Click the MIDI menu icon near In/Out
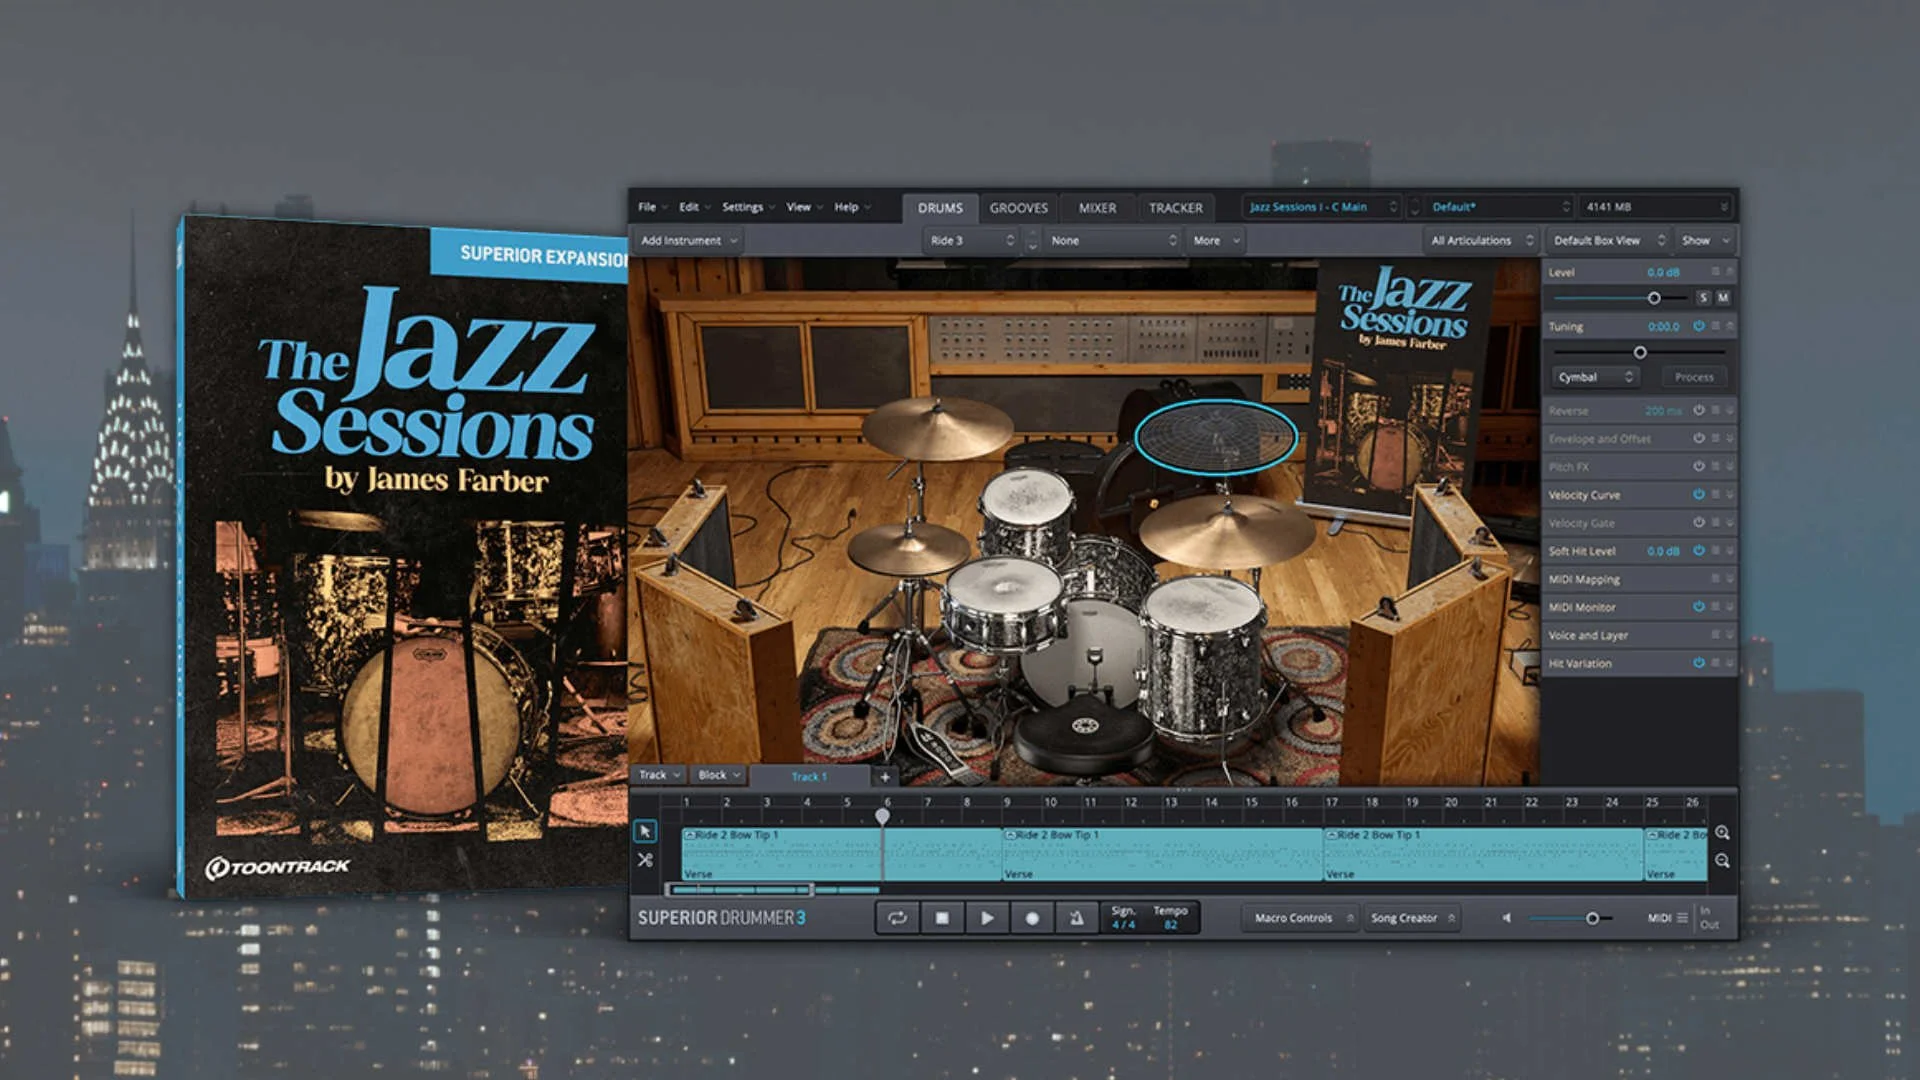 pos(1683,917)
